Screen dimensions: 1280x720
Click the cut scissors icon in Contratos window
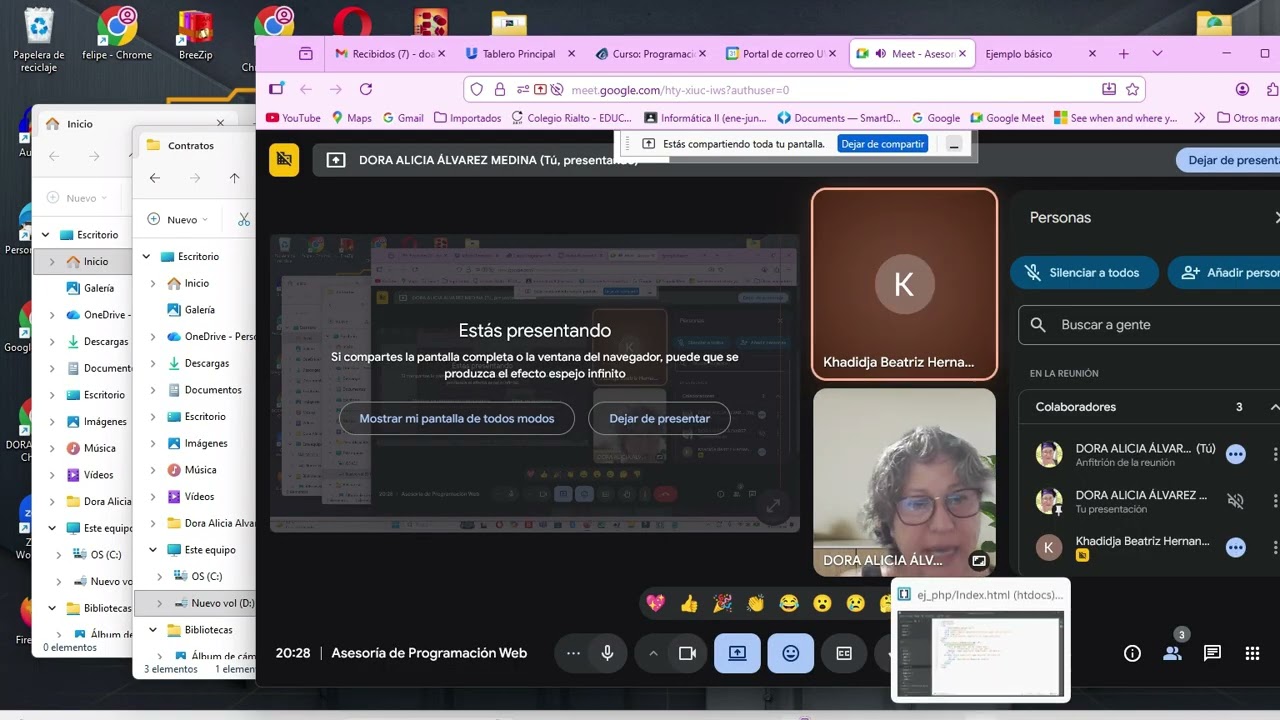point(244,219)
